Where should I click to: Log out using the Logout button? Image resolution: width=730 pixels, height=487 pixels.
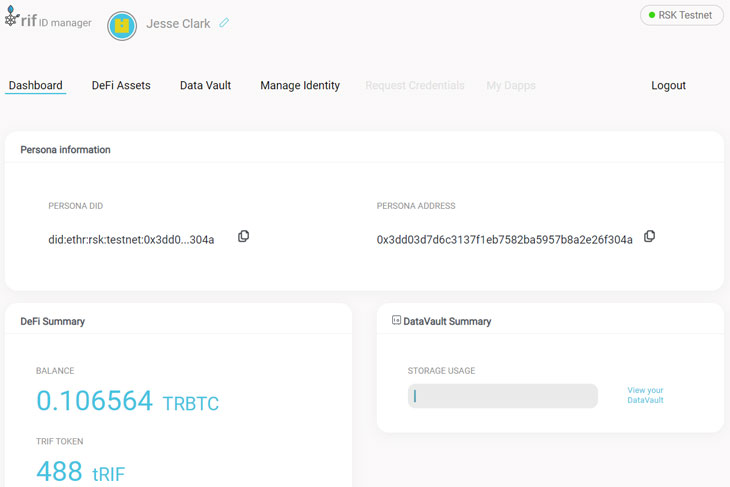[x=668, y=86]
